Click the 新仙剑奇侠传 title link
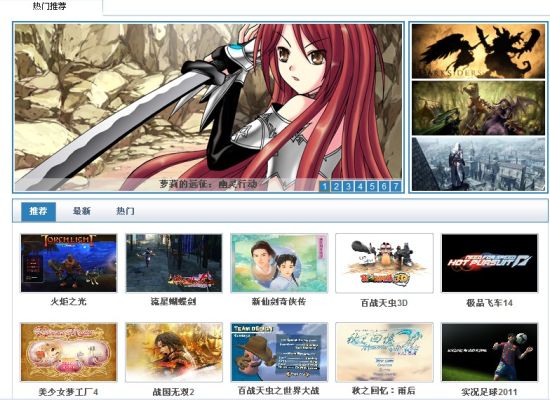This screenshot has width=550, height=400. [279, 301]
